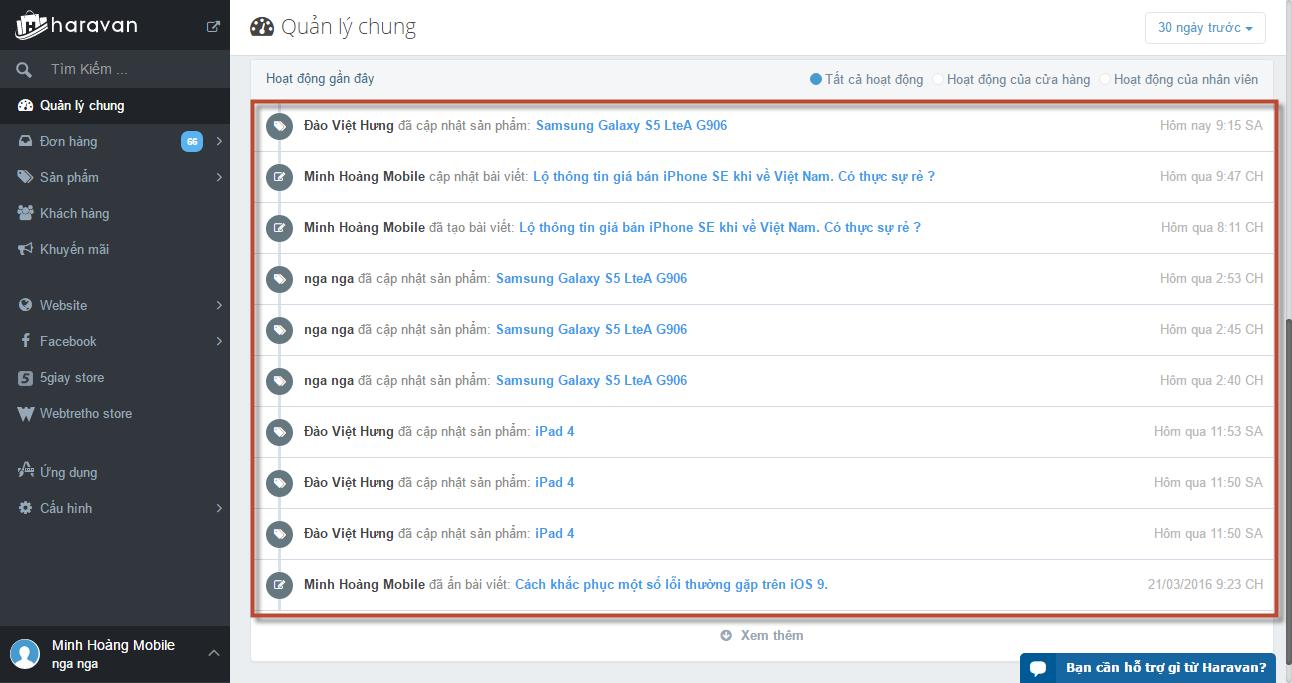This screenshot has height=683, width=1292.
Task: Open storefront via external link icon
Action: [213, 27]
